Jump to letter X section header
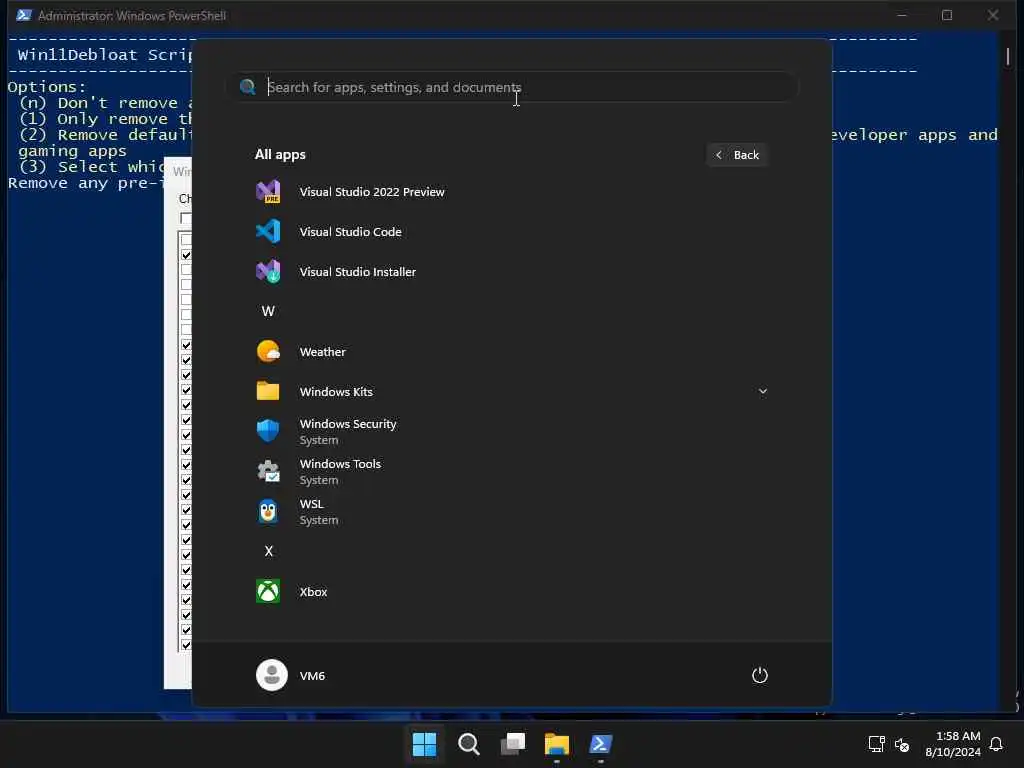The image size is (1024, 768). pyautogui.click(x=268, y=551)
